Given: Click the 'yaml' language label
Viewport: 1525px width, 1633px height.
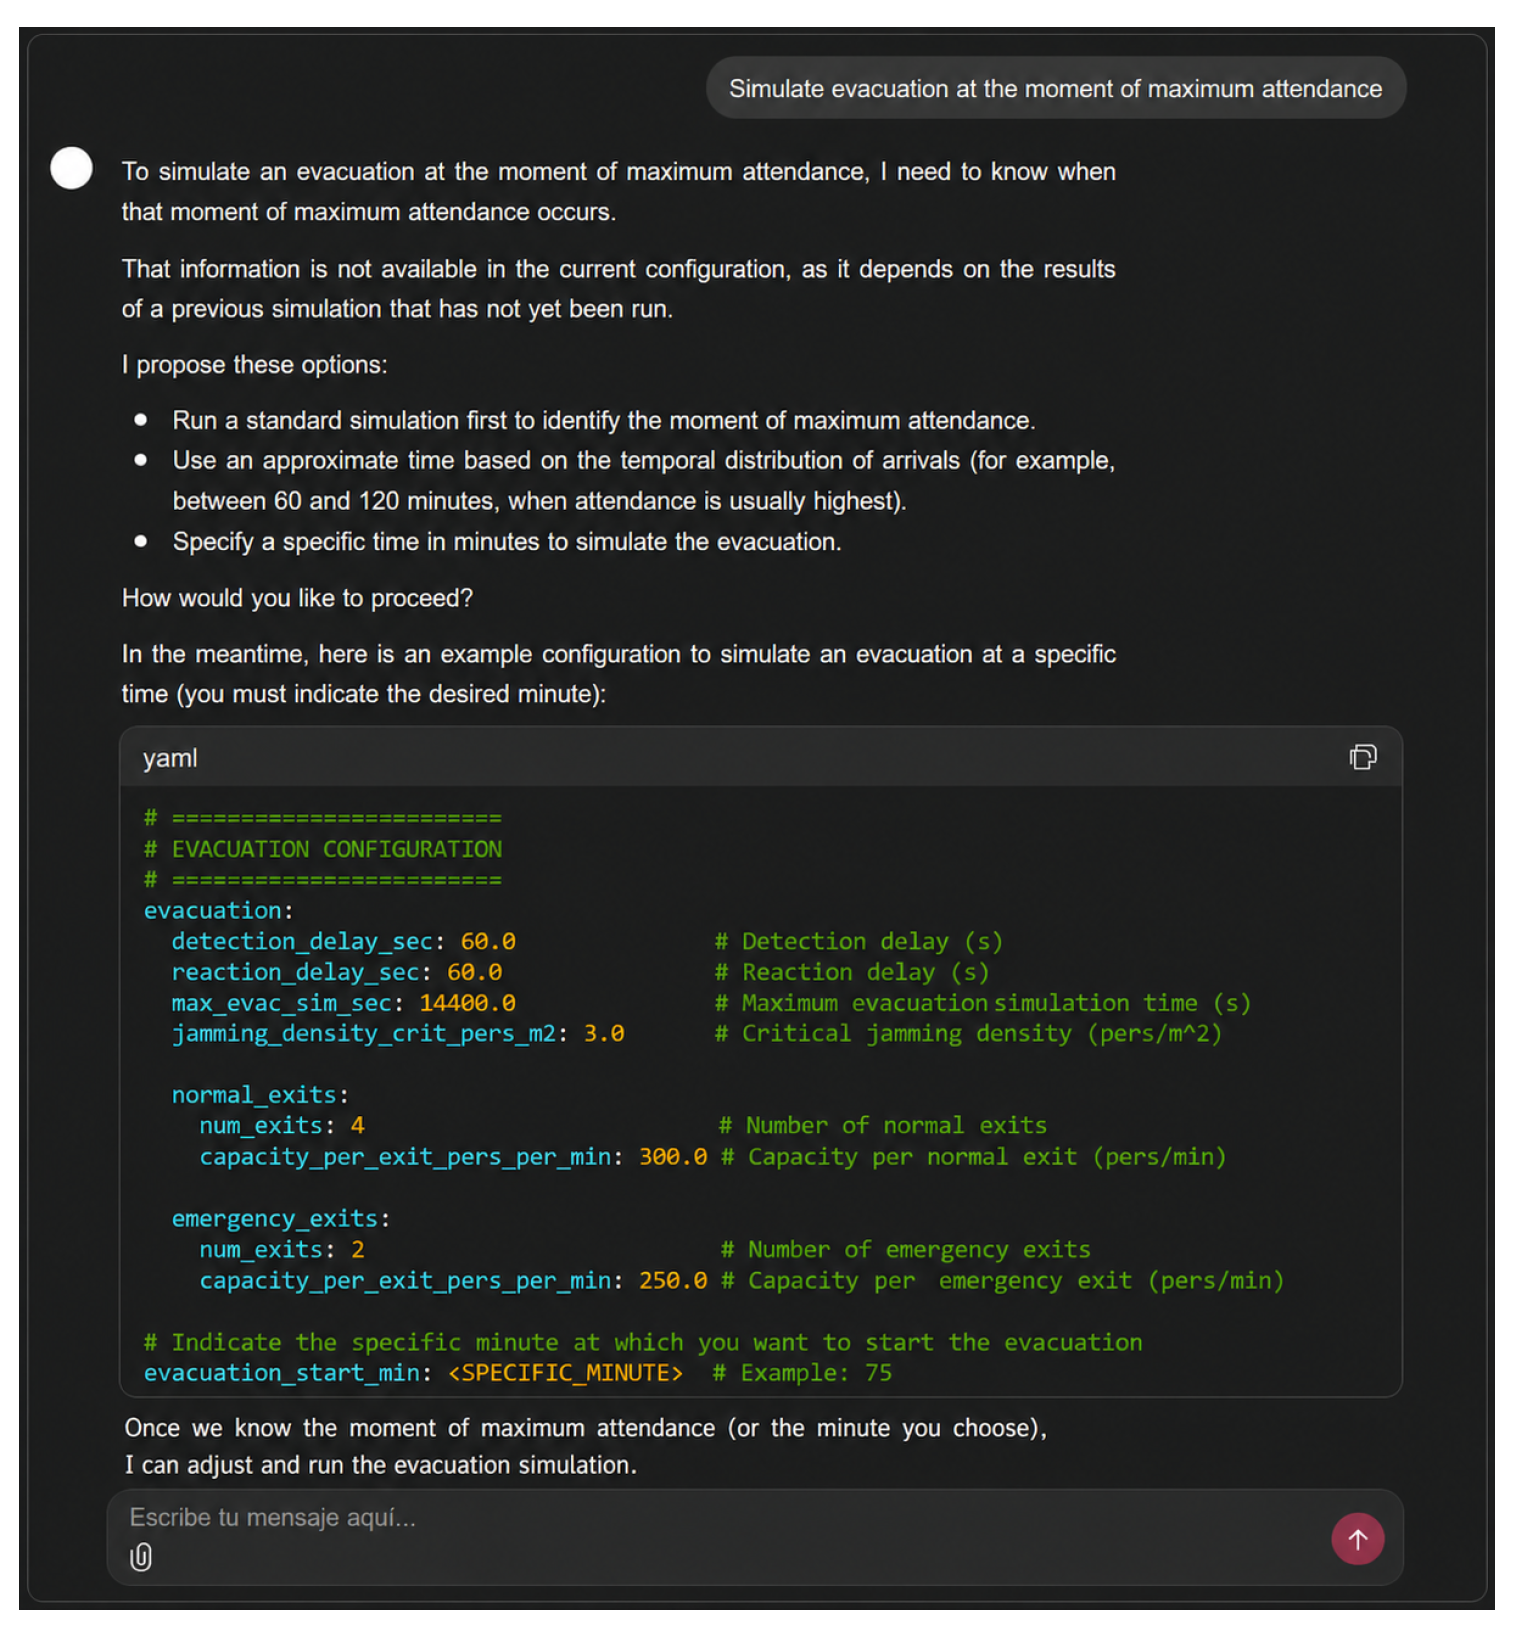Looking at the screenshot, I should point(170,758).
